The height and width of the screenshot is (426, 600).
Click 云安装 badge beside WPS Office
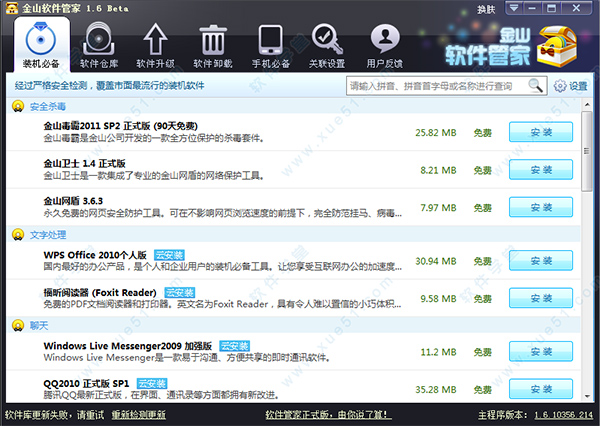pos(169,255)
